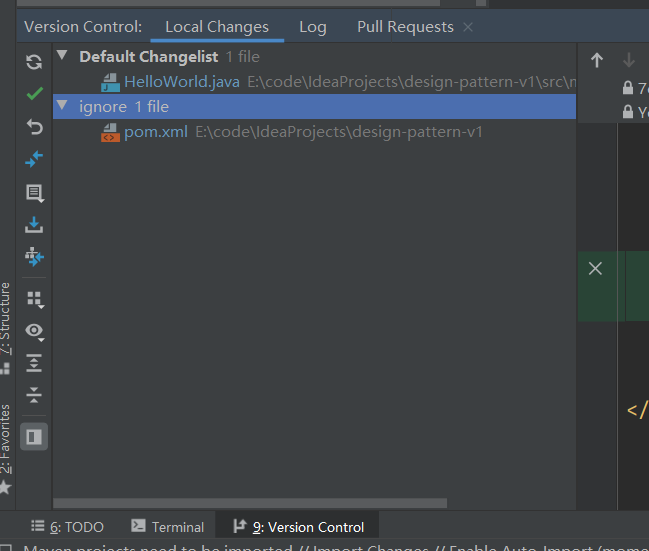Click the Terminal tab icon
The width and height of the screenshot is (649, 551).
[x=138, y=526]
